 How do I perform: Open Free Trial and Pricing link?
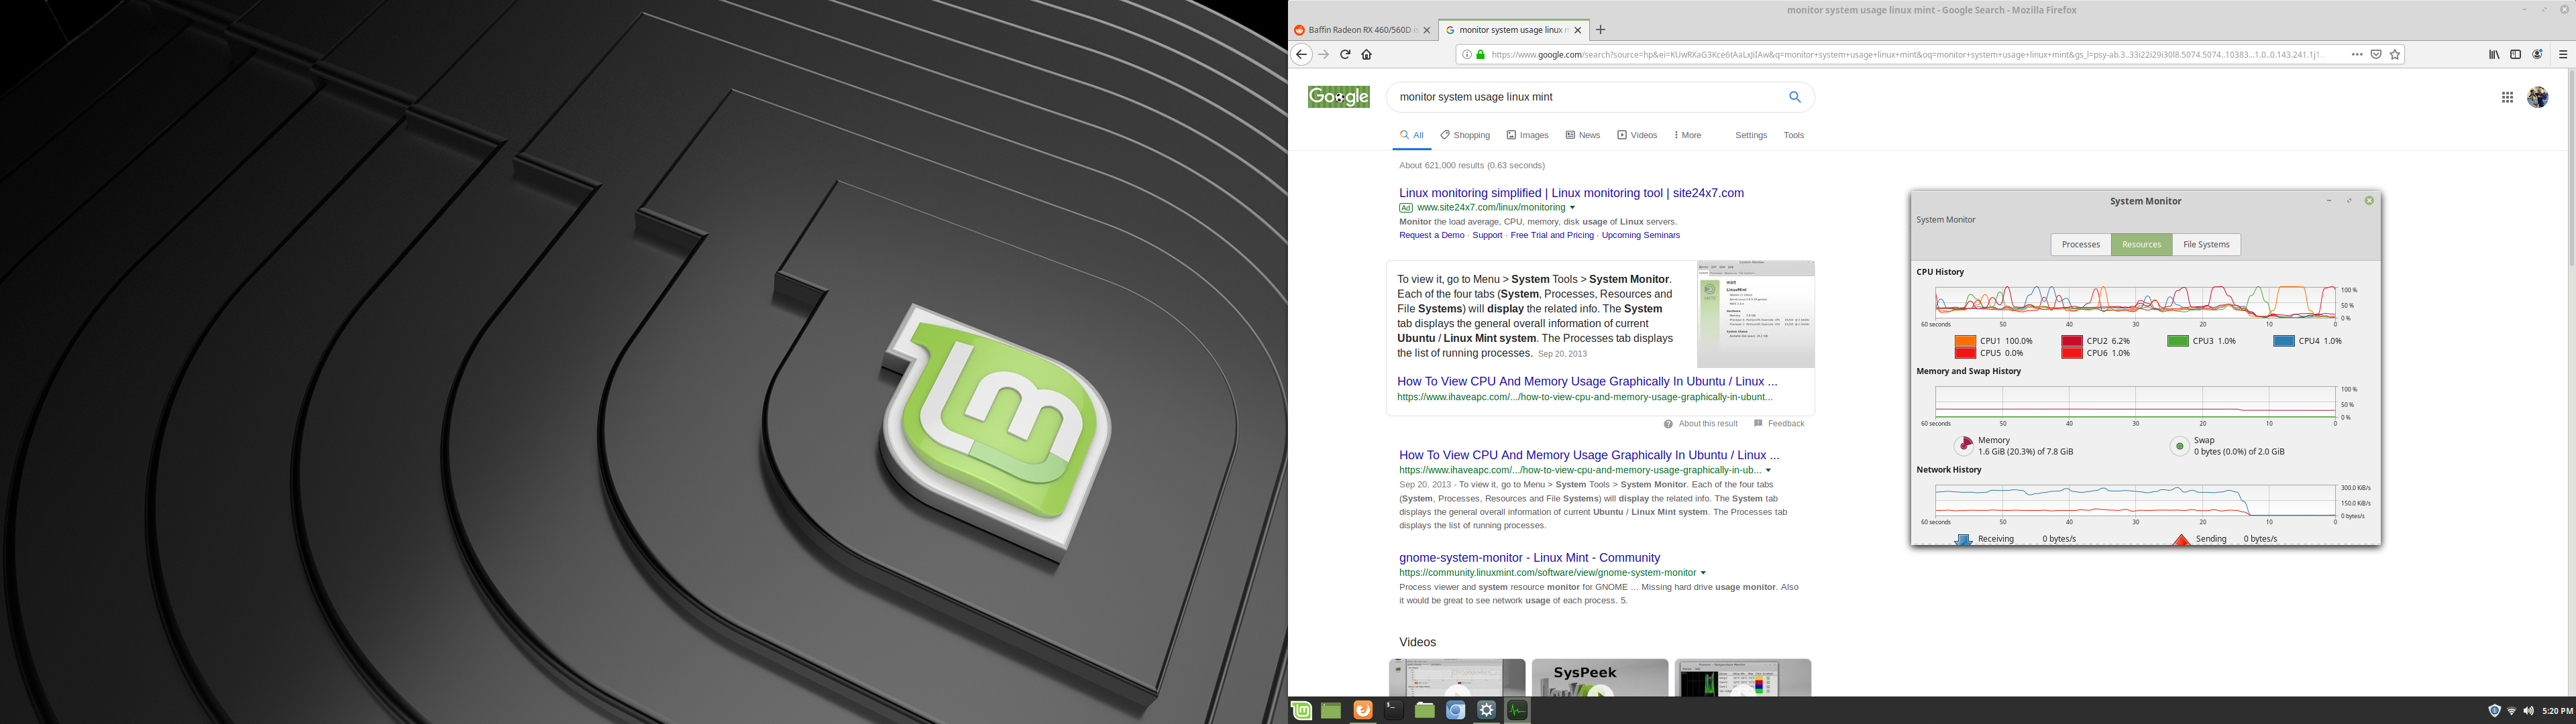pos(1552,235)
